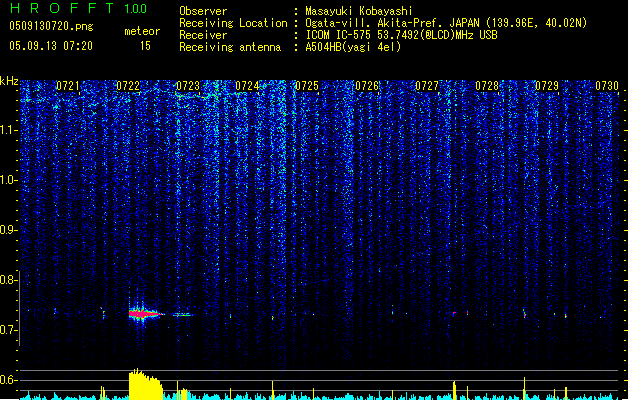Click the meteor count value 15
The image size is (629, 400).
[145, 46]
